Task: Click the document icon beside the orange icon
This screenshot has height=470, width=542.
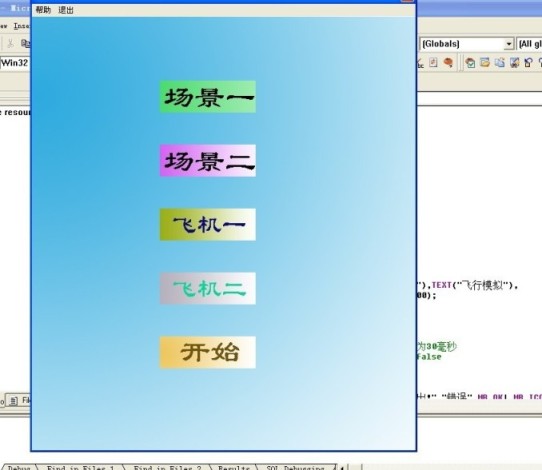Action: coord(433,63)
